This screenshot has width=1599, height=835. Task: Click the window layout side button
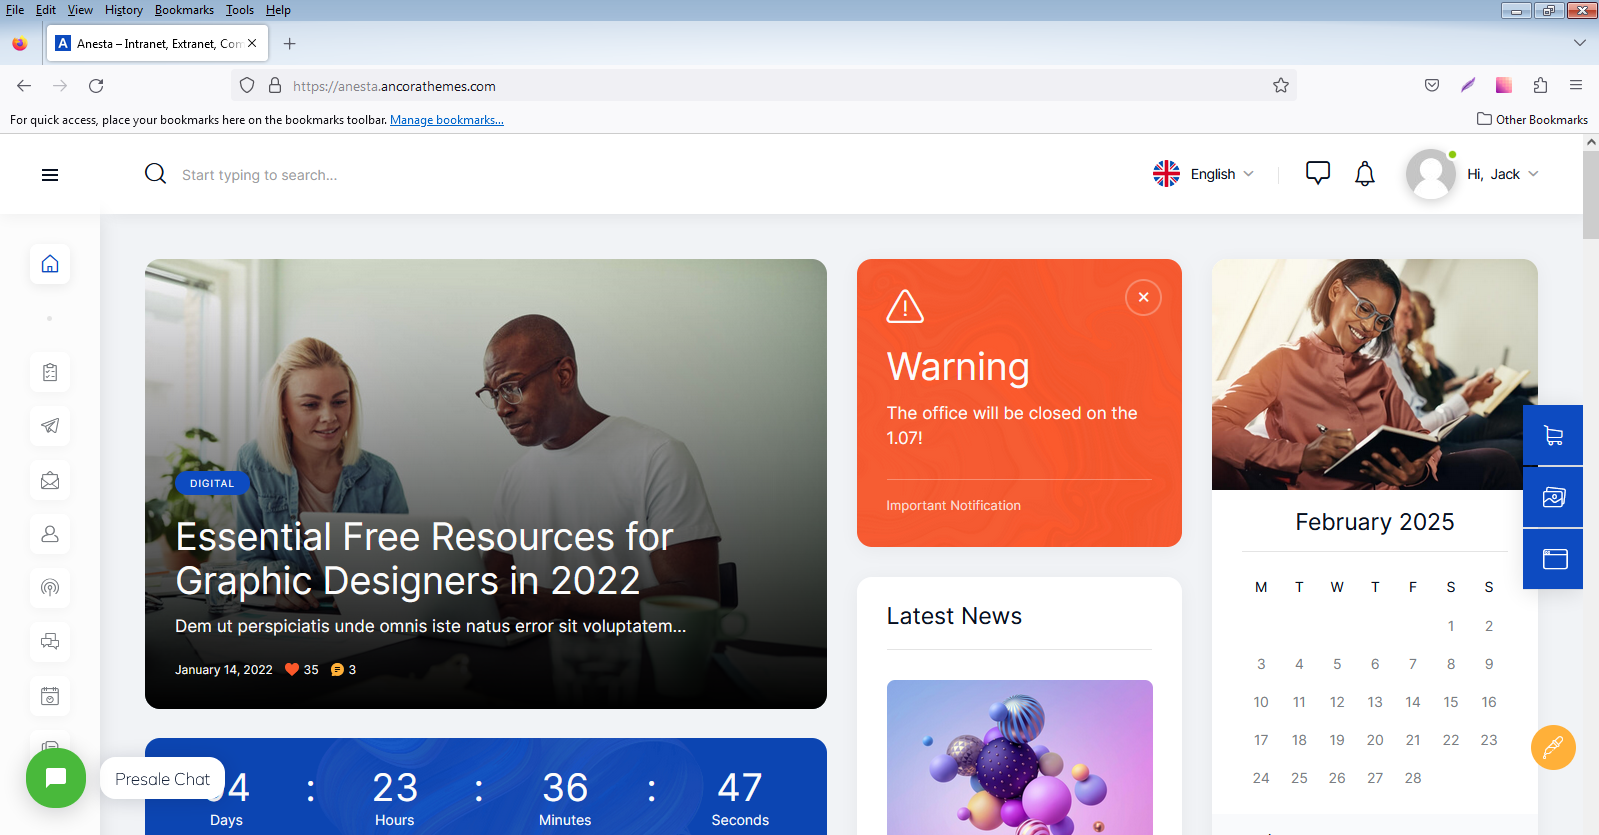tap(1553, 559)
